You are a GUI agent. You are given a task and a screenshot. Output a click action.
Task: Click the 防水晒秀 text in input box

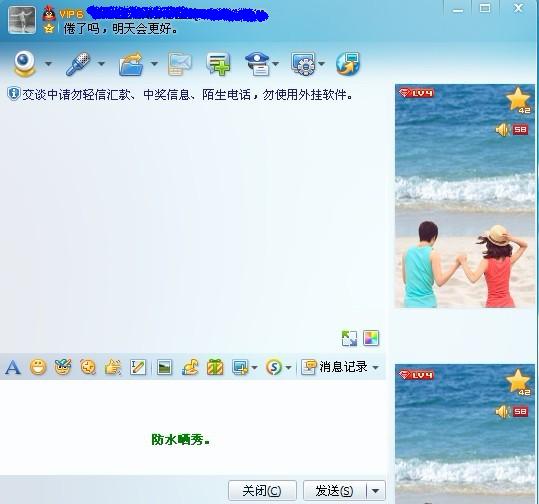coord(180,439)
